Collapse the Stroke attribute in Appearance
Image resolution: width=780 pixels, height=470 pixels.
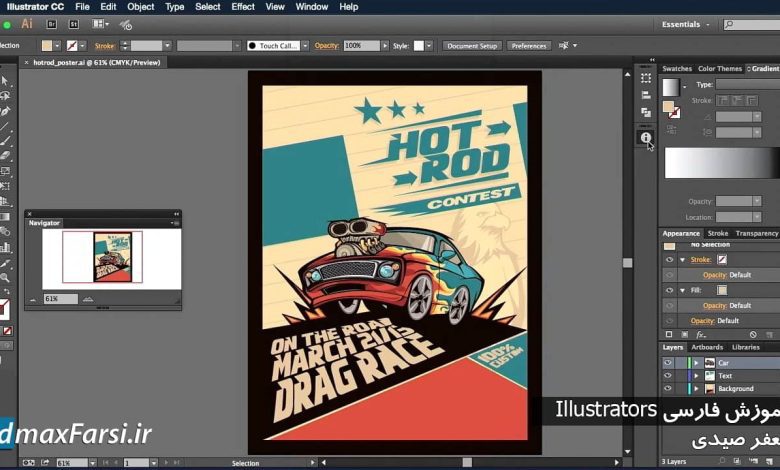click(682, 260)
